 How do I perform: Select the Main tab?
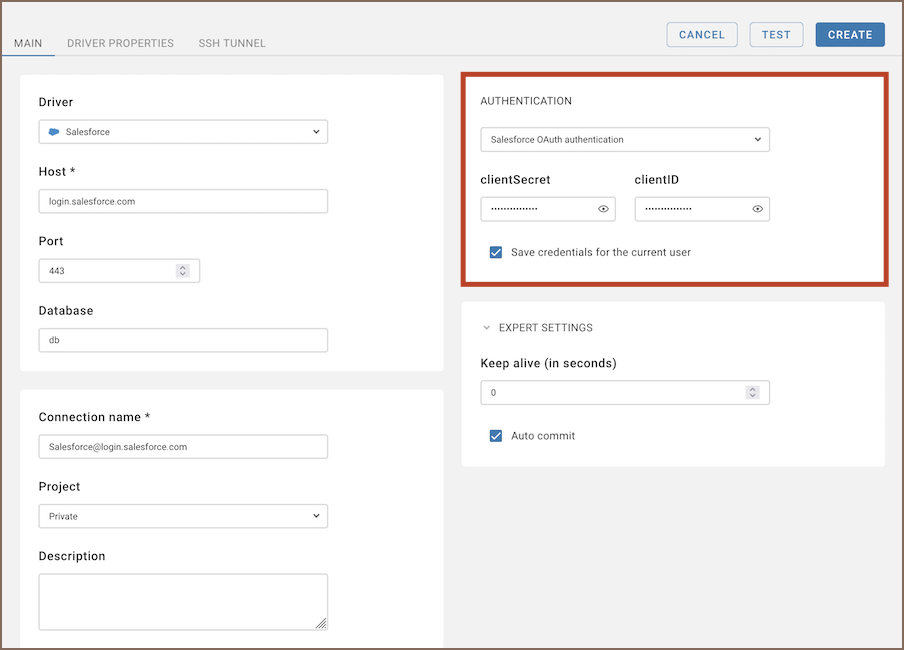tap(28, 43)
